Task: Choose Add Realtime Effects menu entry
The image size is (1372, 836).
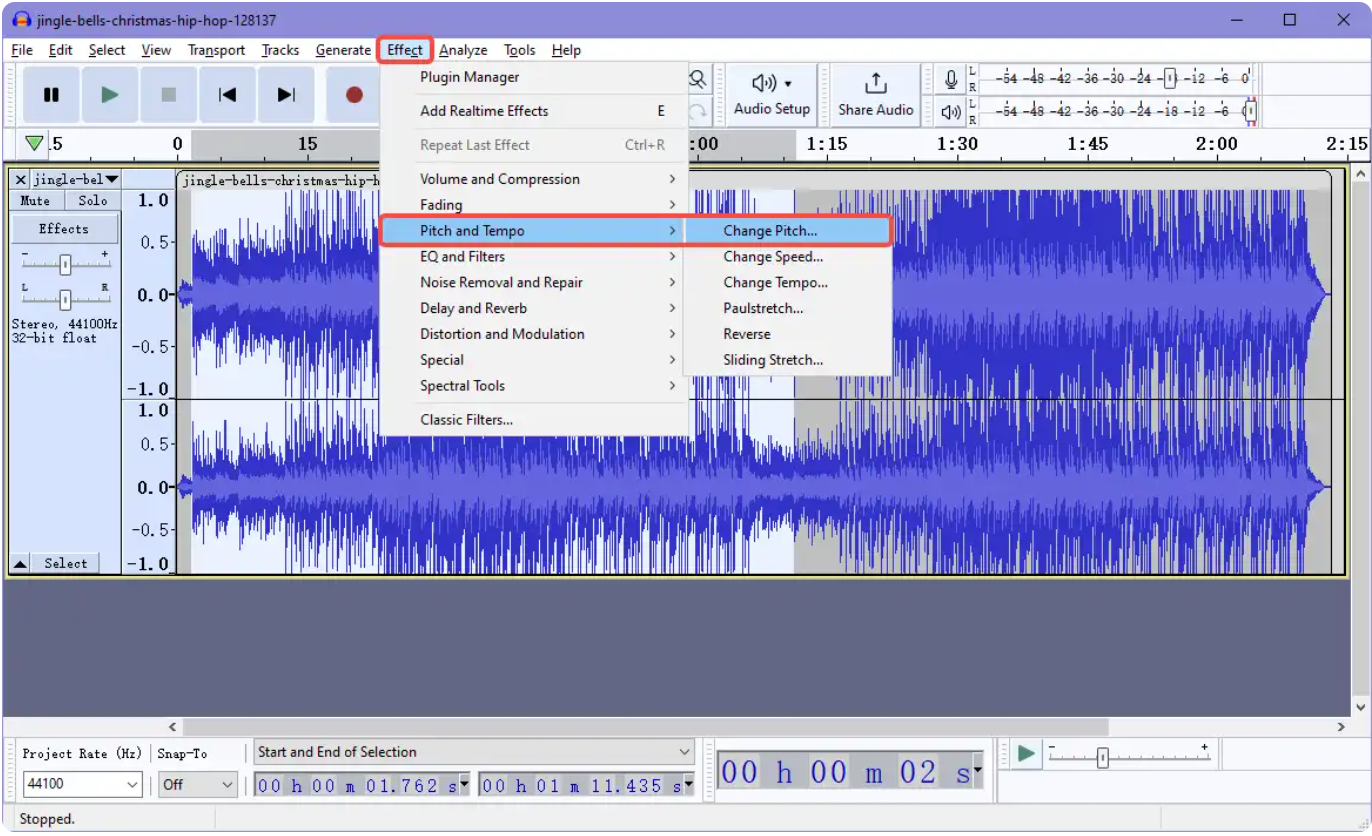Action: coord(535,111)
